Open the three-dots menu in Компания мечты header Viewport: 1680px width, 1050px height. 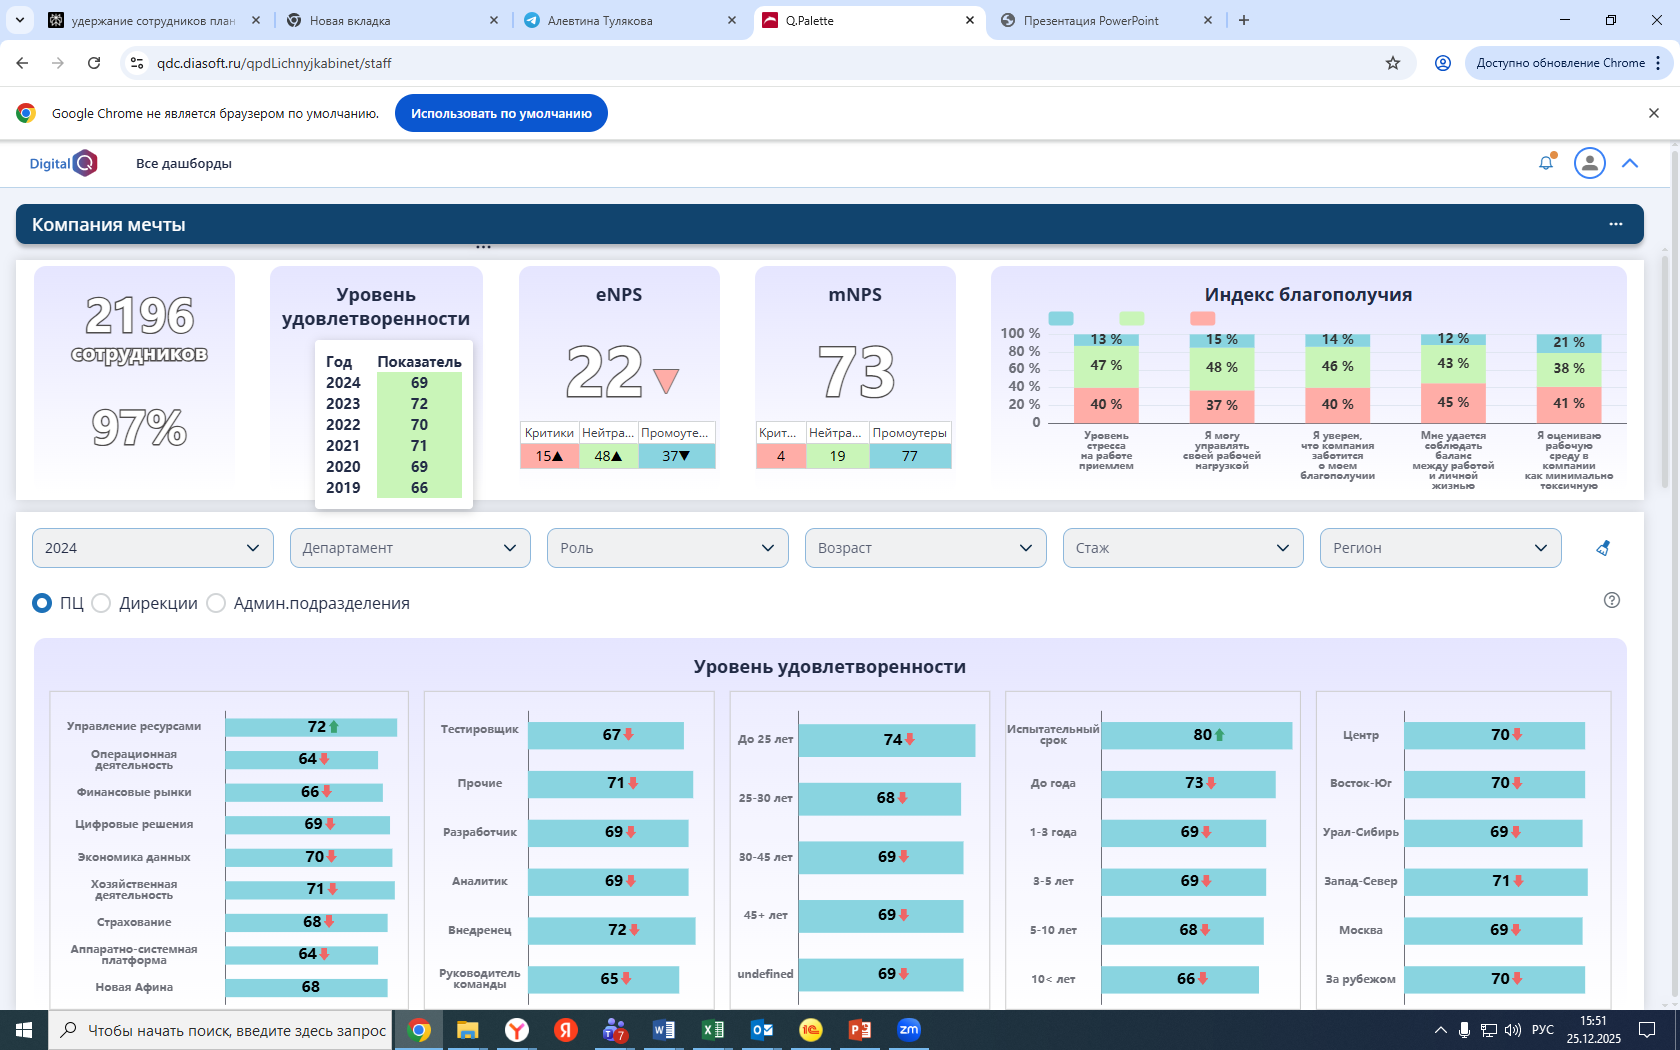[1615, 224]
